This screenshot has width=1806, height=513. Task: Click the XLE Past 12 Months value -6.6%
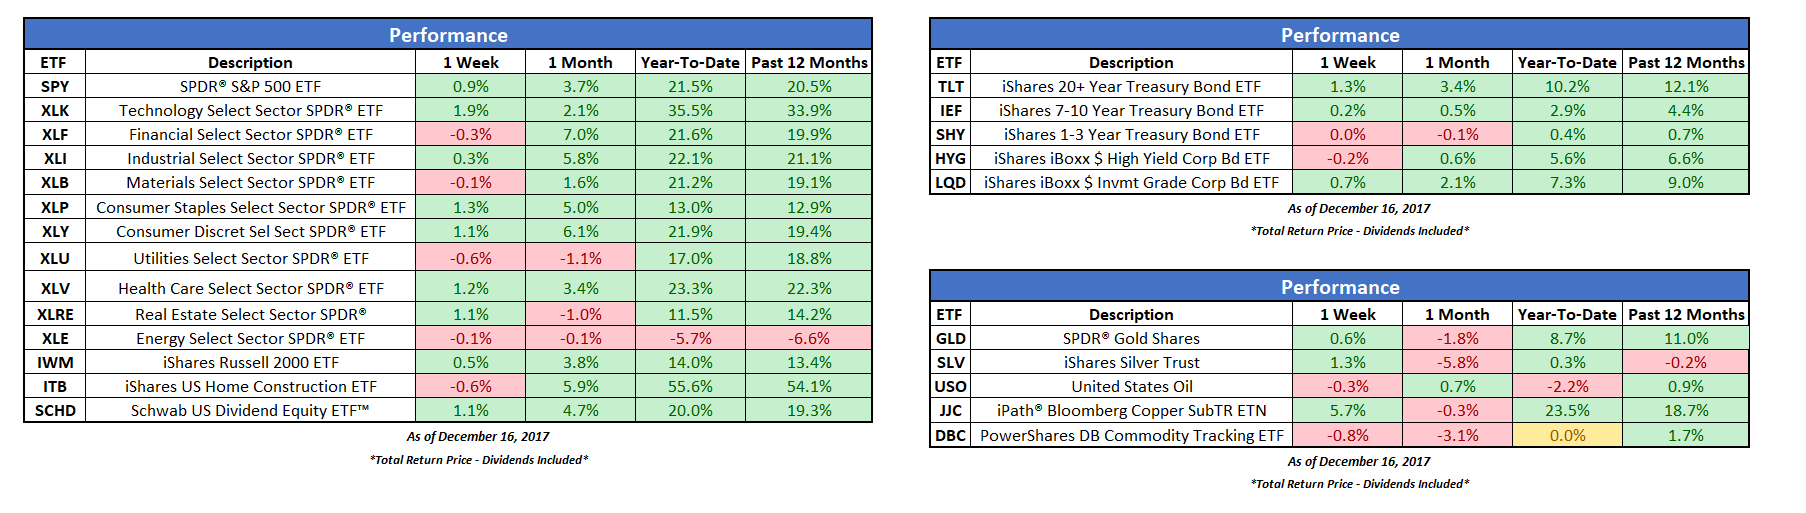[808, 339]
